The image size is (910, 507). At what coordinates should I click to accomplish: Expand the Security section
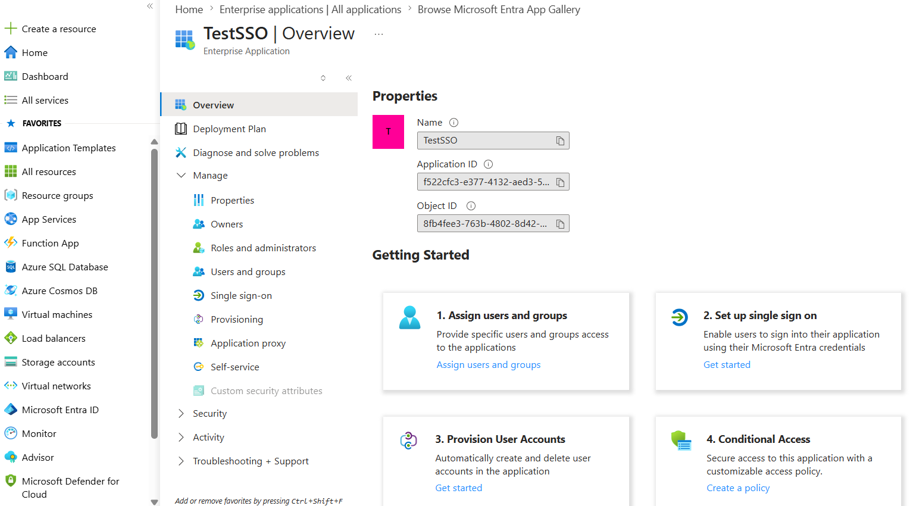(181, 413)
